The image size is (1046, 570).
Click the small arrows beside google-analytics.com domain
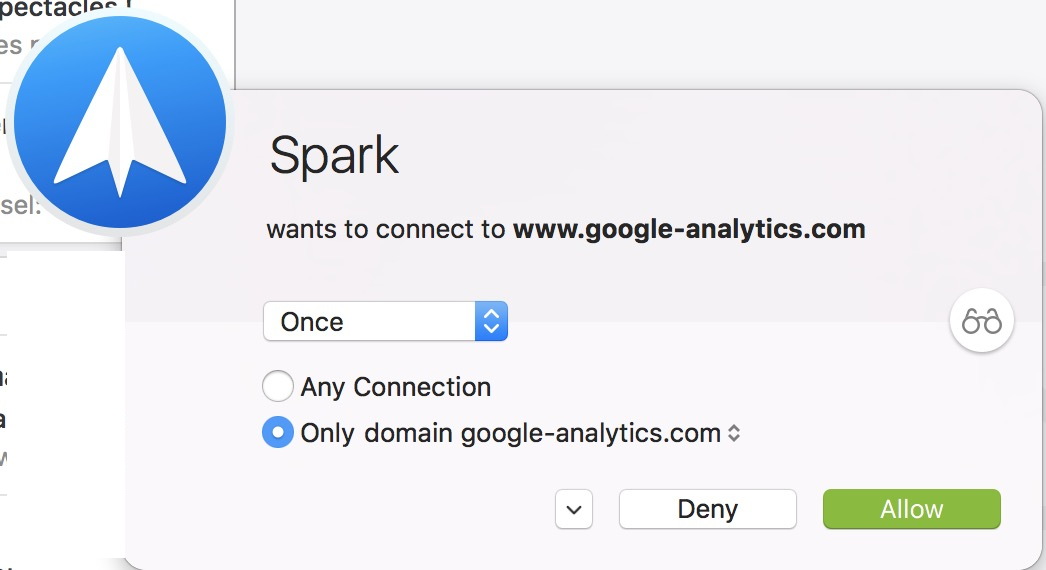[734, 434]
